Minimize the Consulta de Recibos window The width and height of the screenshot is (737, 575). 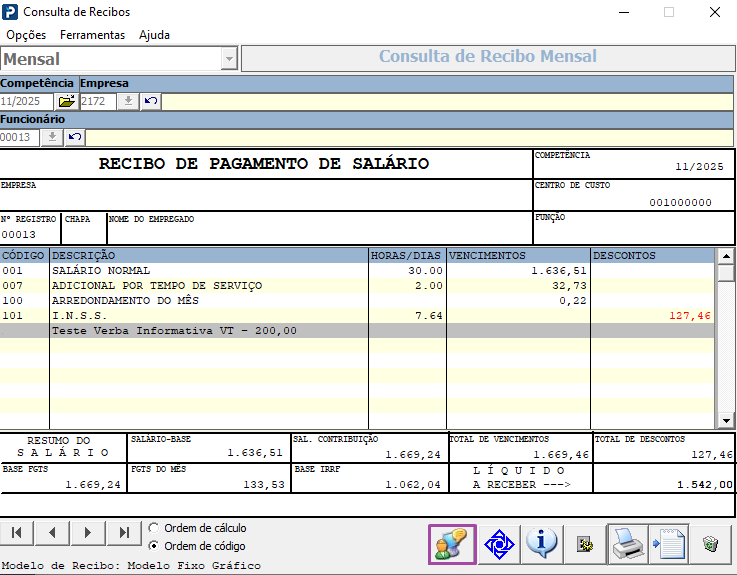point(624,12)
